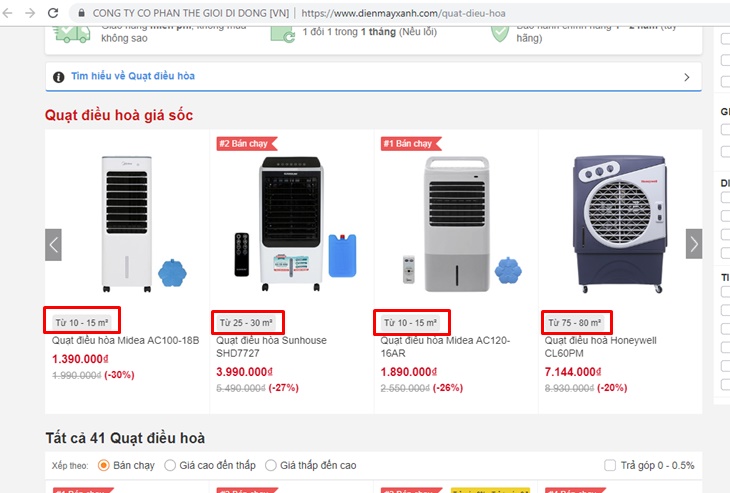Enable Trả góp 0 - 0.5% checkbox
730x493 pixels.
click(610, 465)
